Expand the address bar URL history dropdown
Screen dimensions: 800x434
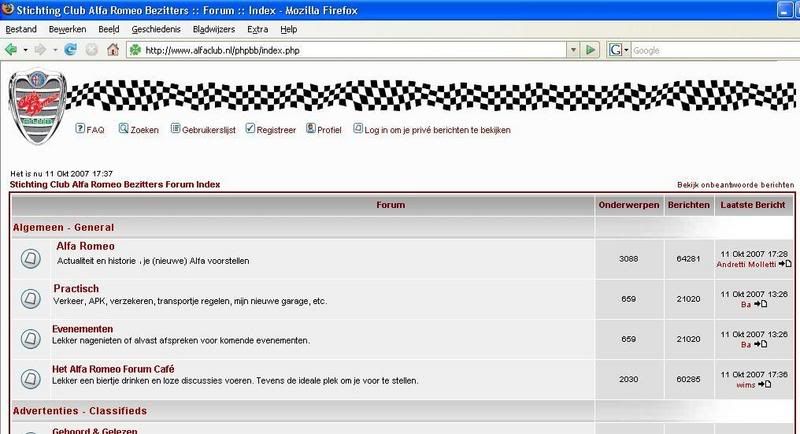tap(573, 50)
